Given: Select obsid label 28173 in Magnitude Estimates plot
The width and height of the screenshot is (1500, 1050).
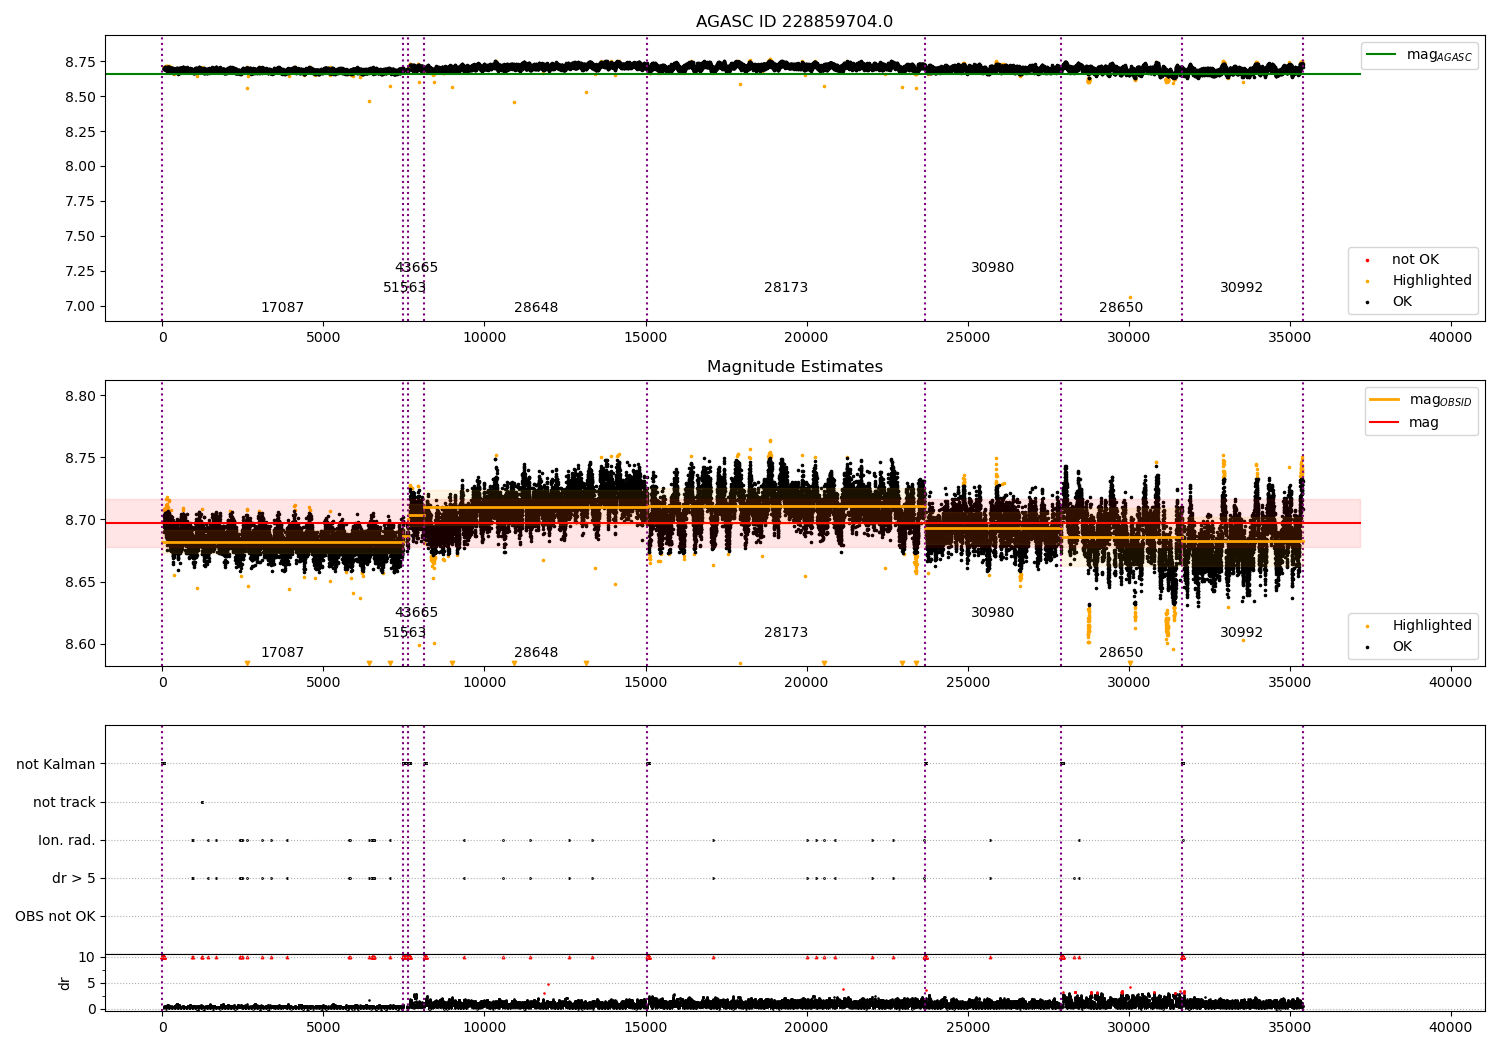Looking at the screenshot, I should coord(786,632).
